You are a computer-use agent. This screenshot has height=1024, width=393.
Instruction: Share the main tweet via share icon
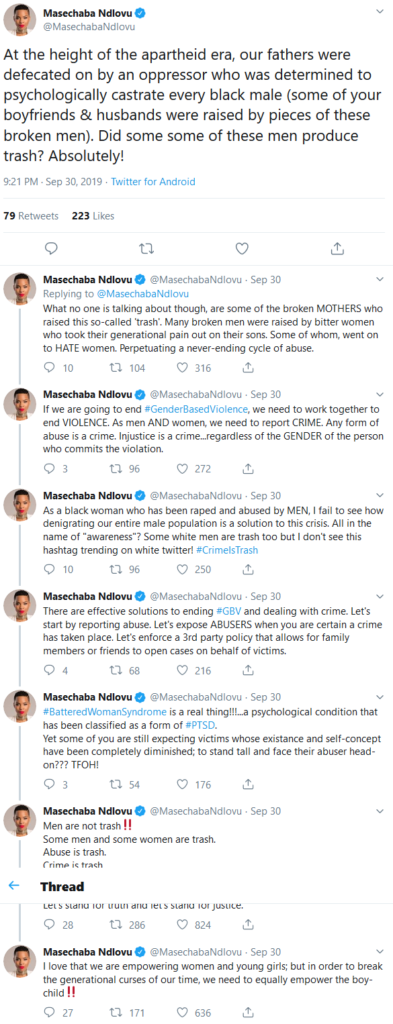pyautogui.click(x=338, y=248)
